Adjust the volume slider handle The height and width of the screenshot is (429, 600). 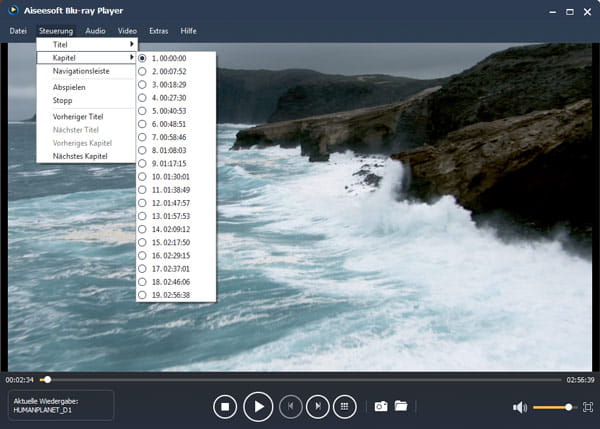568,407
